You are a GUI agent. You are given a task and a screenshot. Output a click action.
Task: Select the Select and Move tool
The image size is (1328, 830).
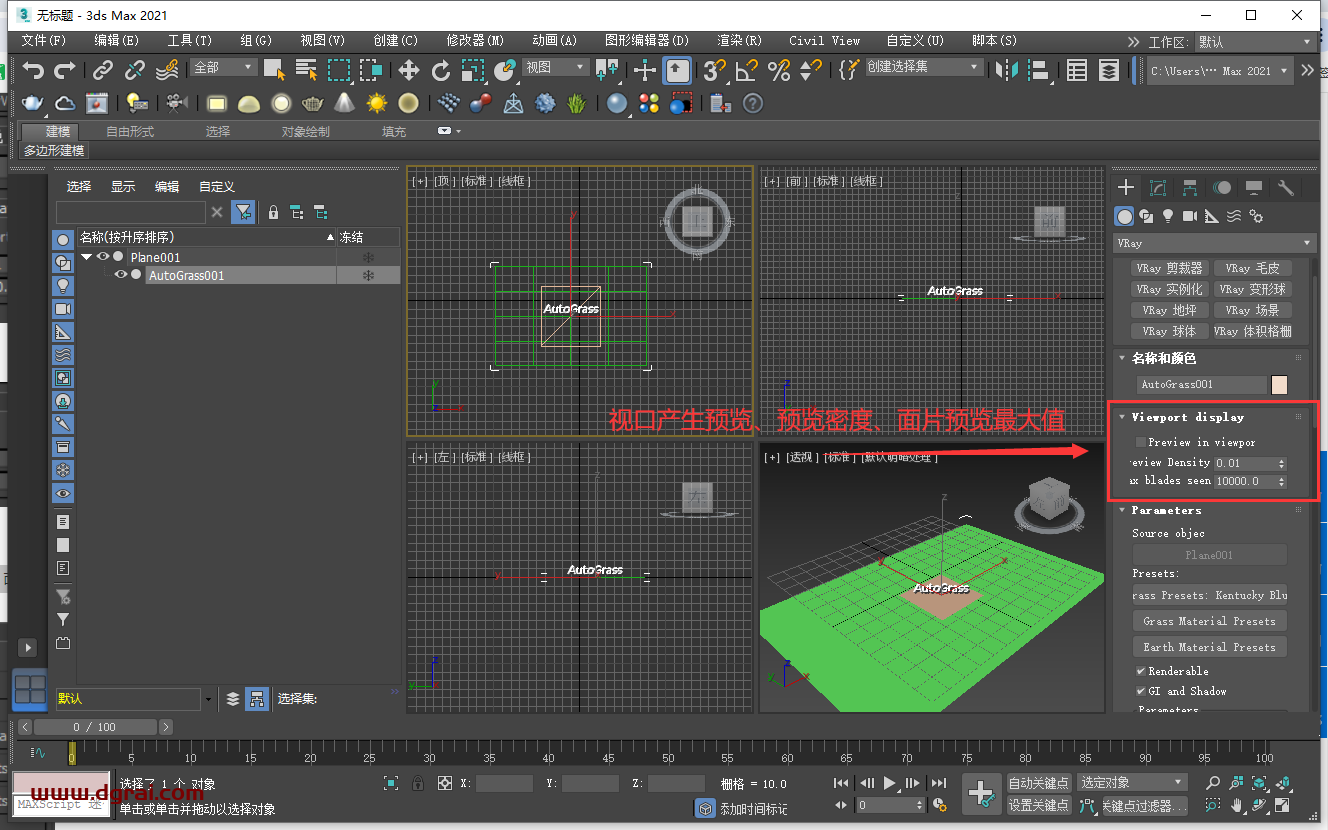[407, 72]
